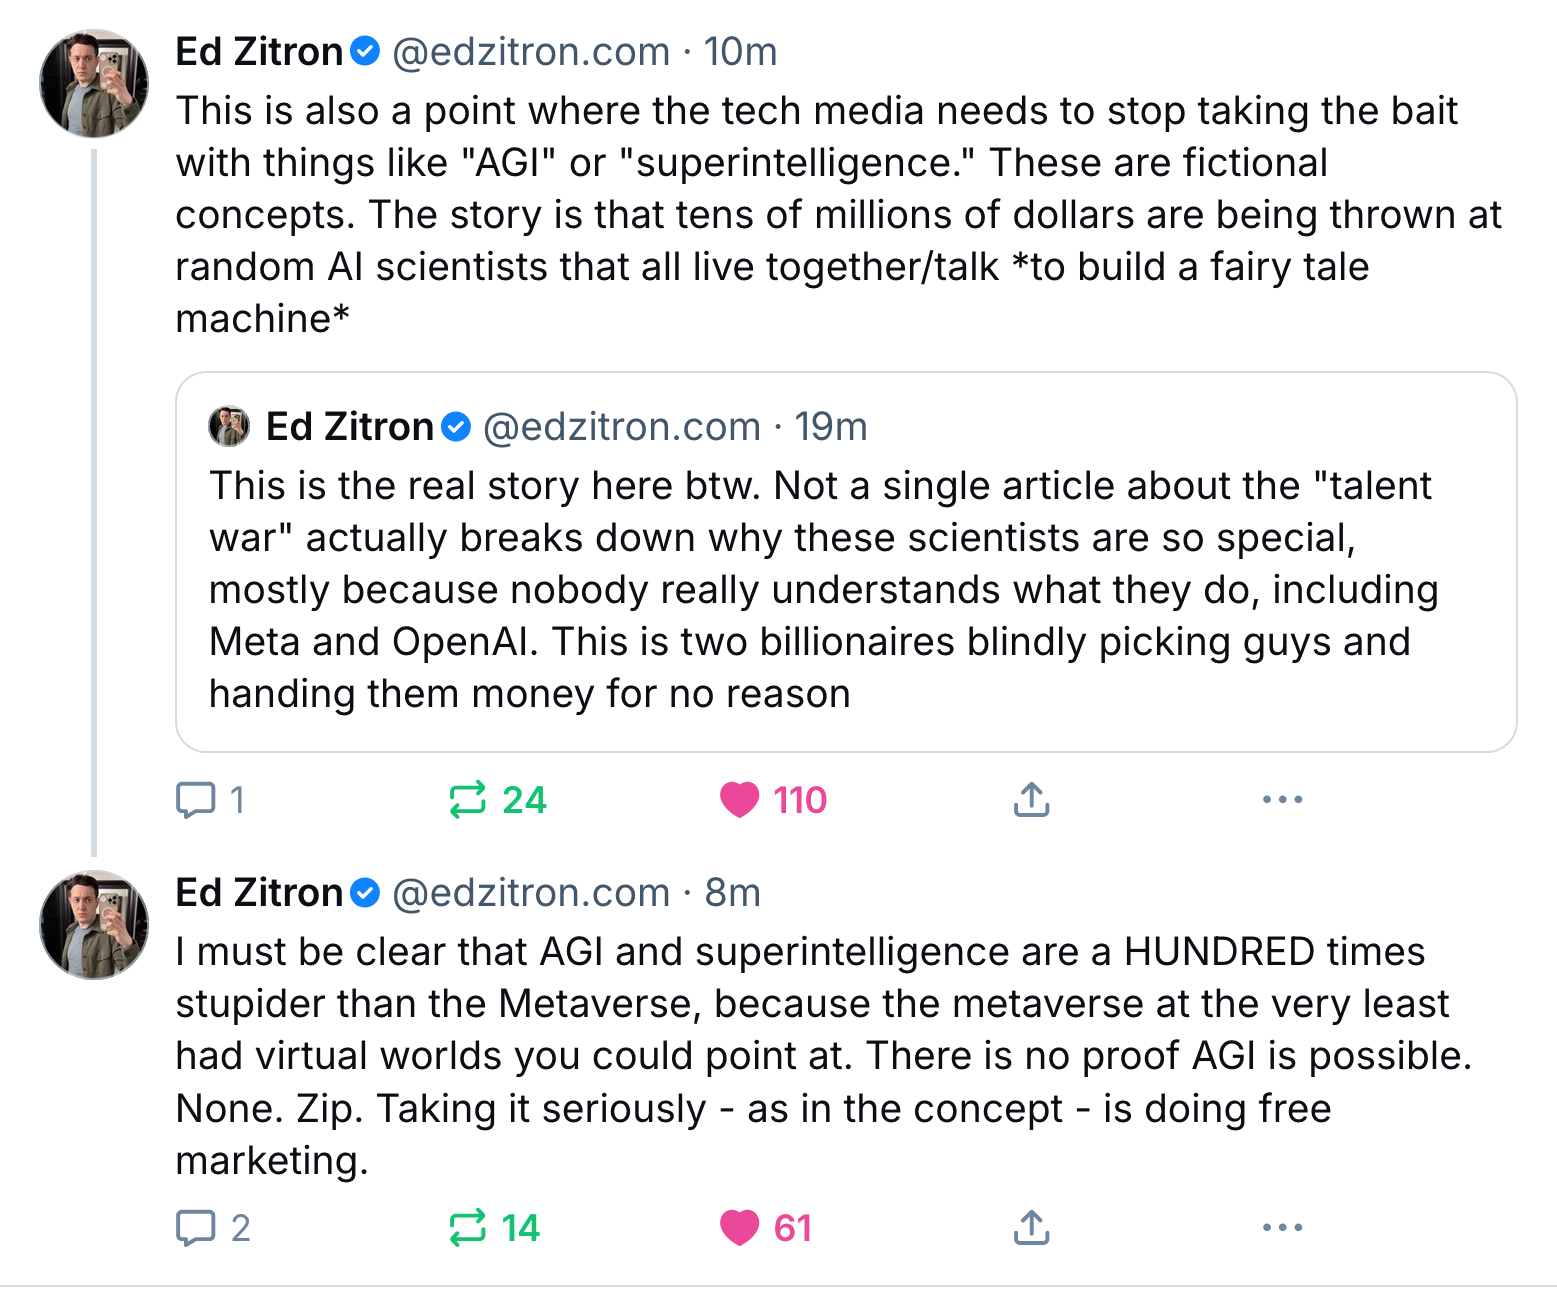Click the 10m timestamp link

coord(740,52)
